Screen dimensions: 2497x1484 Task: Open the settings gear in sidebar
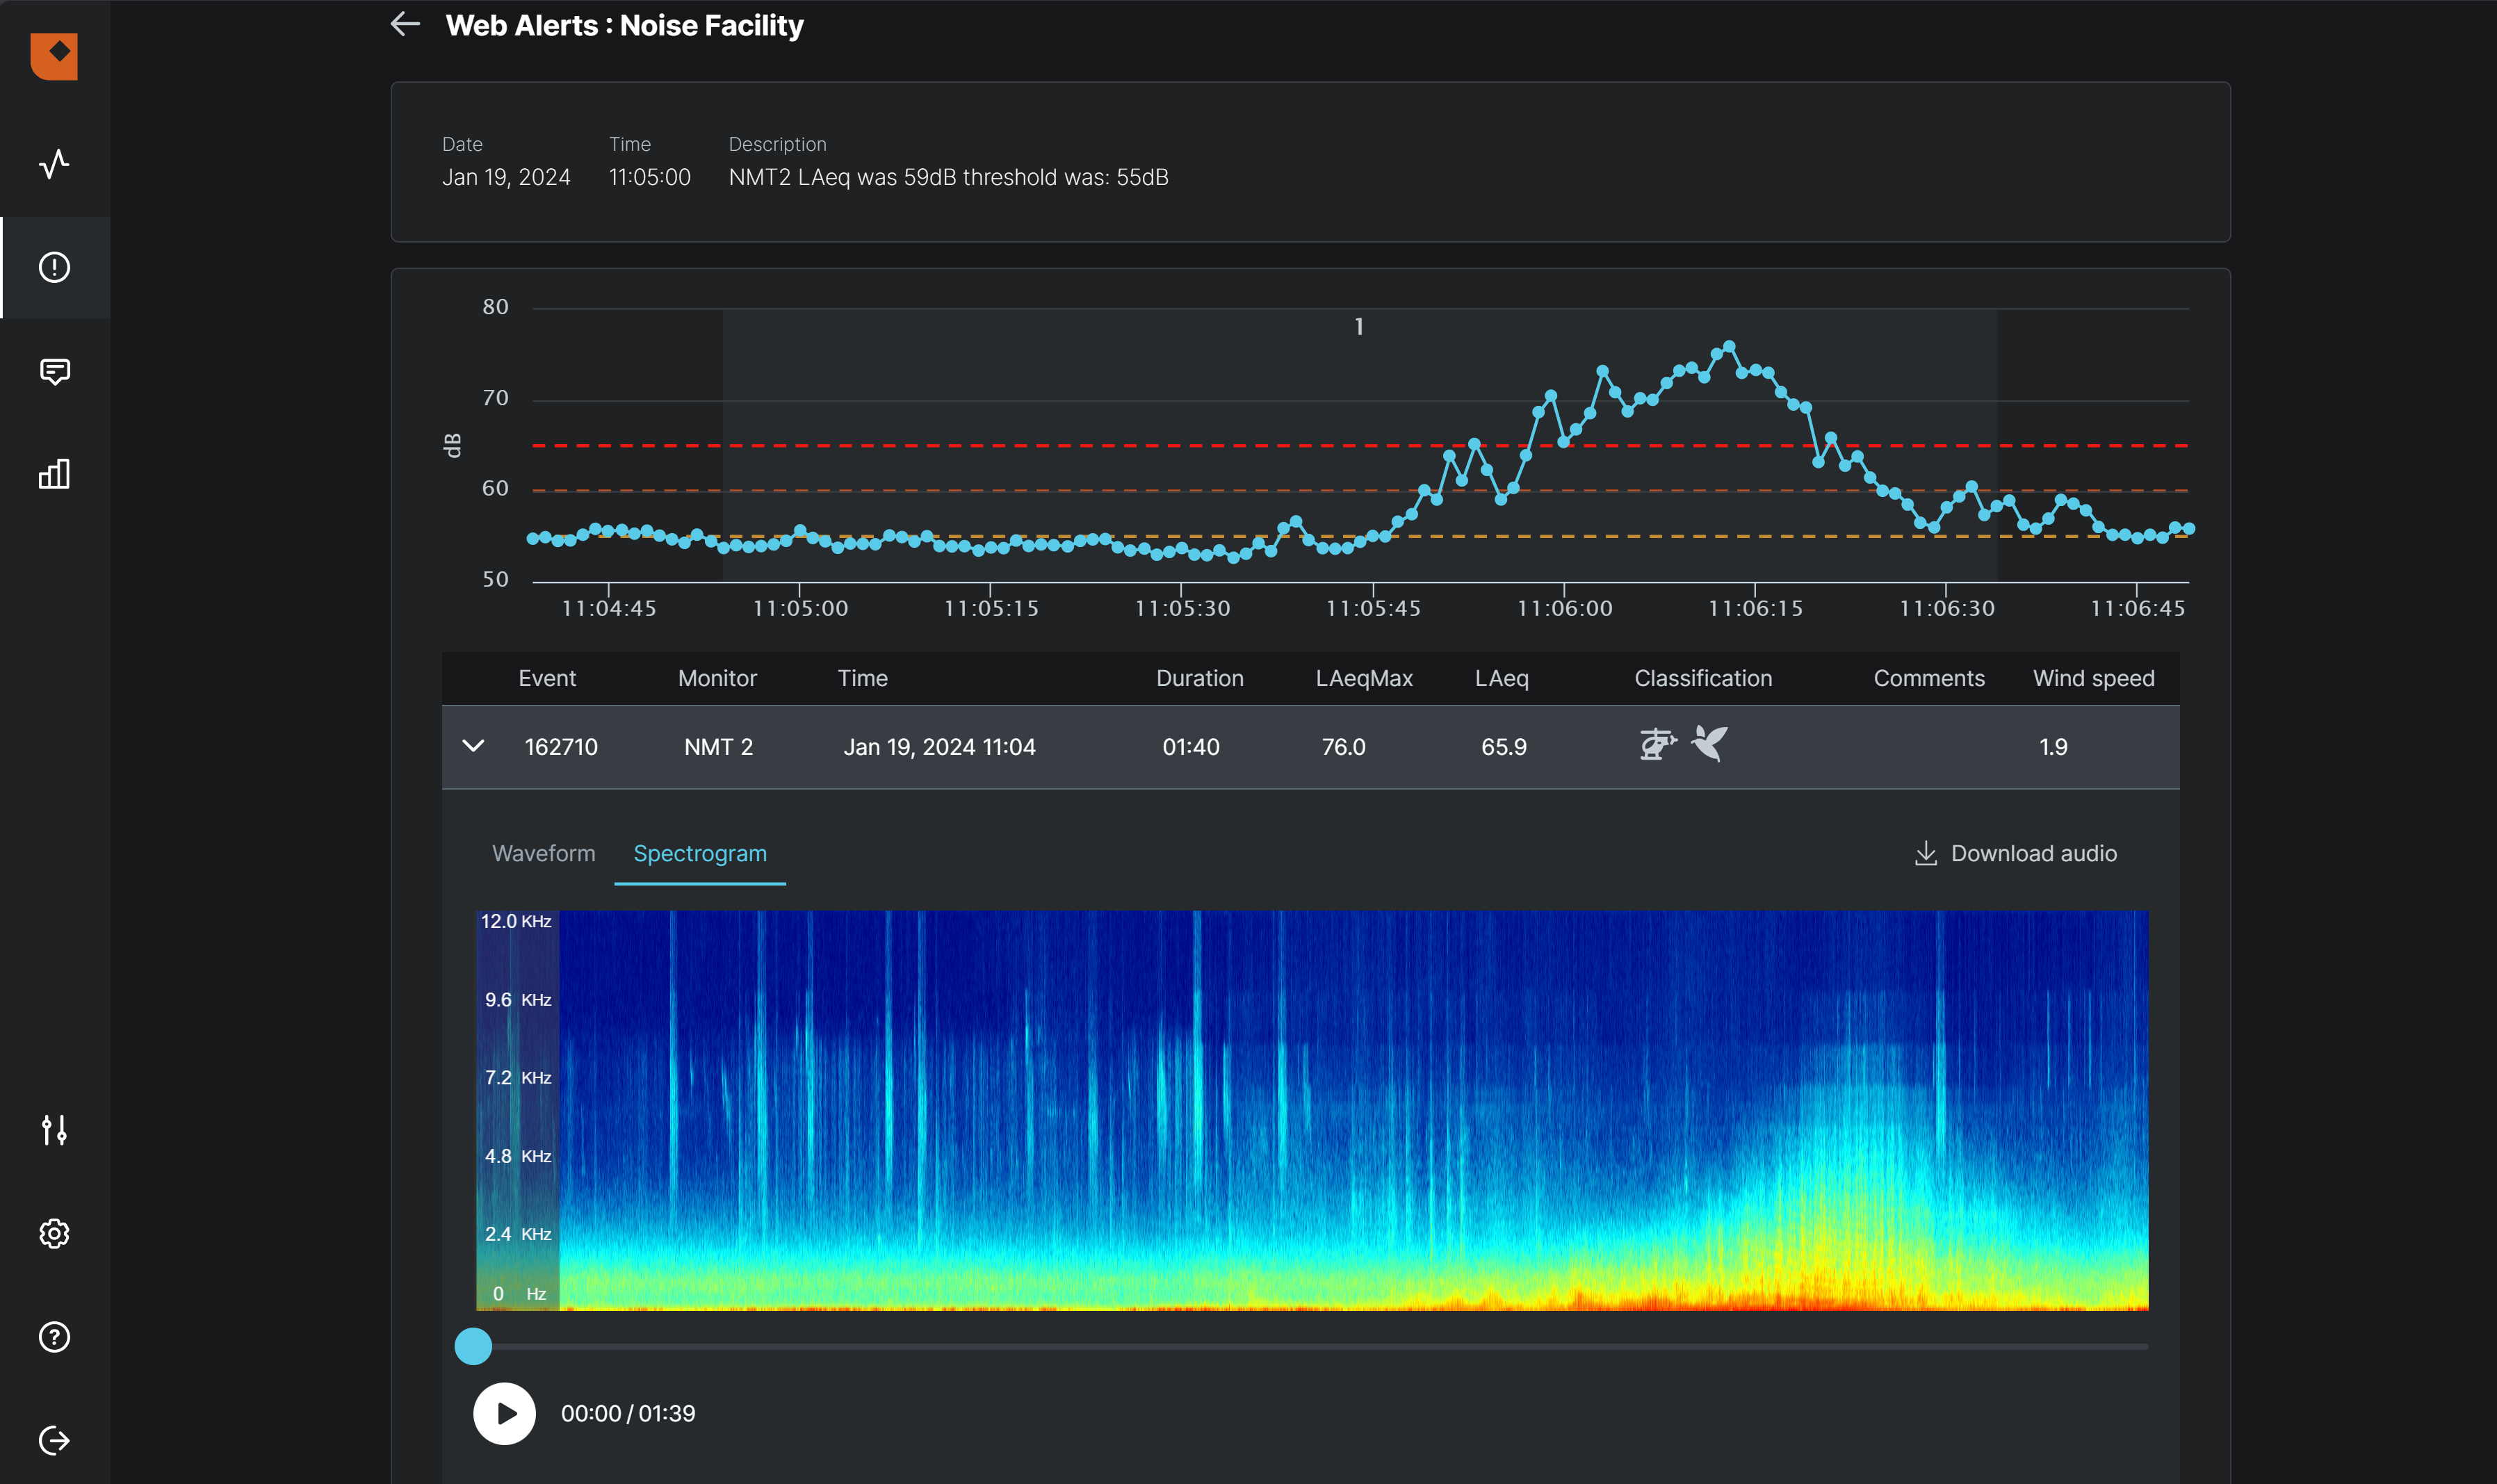point(54,1233)
